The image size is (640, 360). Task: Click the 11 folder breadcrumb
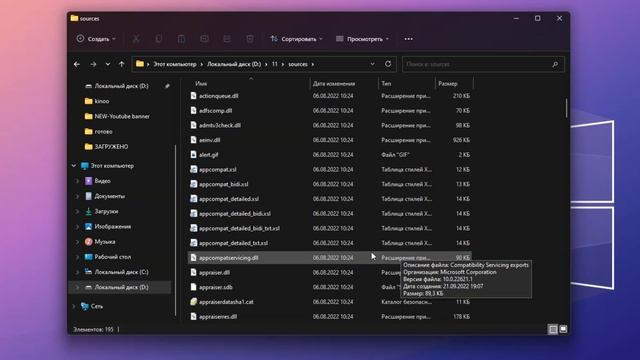pos(275,64)
